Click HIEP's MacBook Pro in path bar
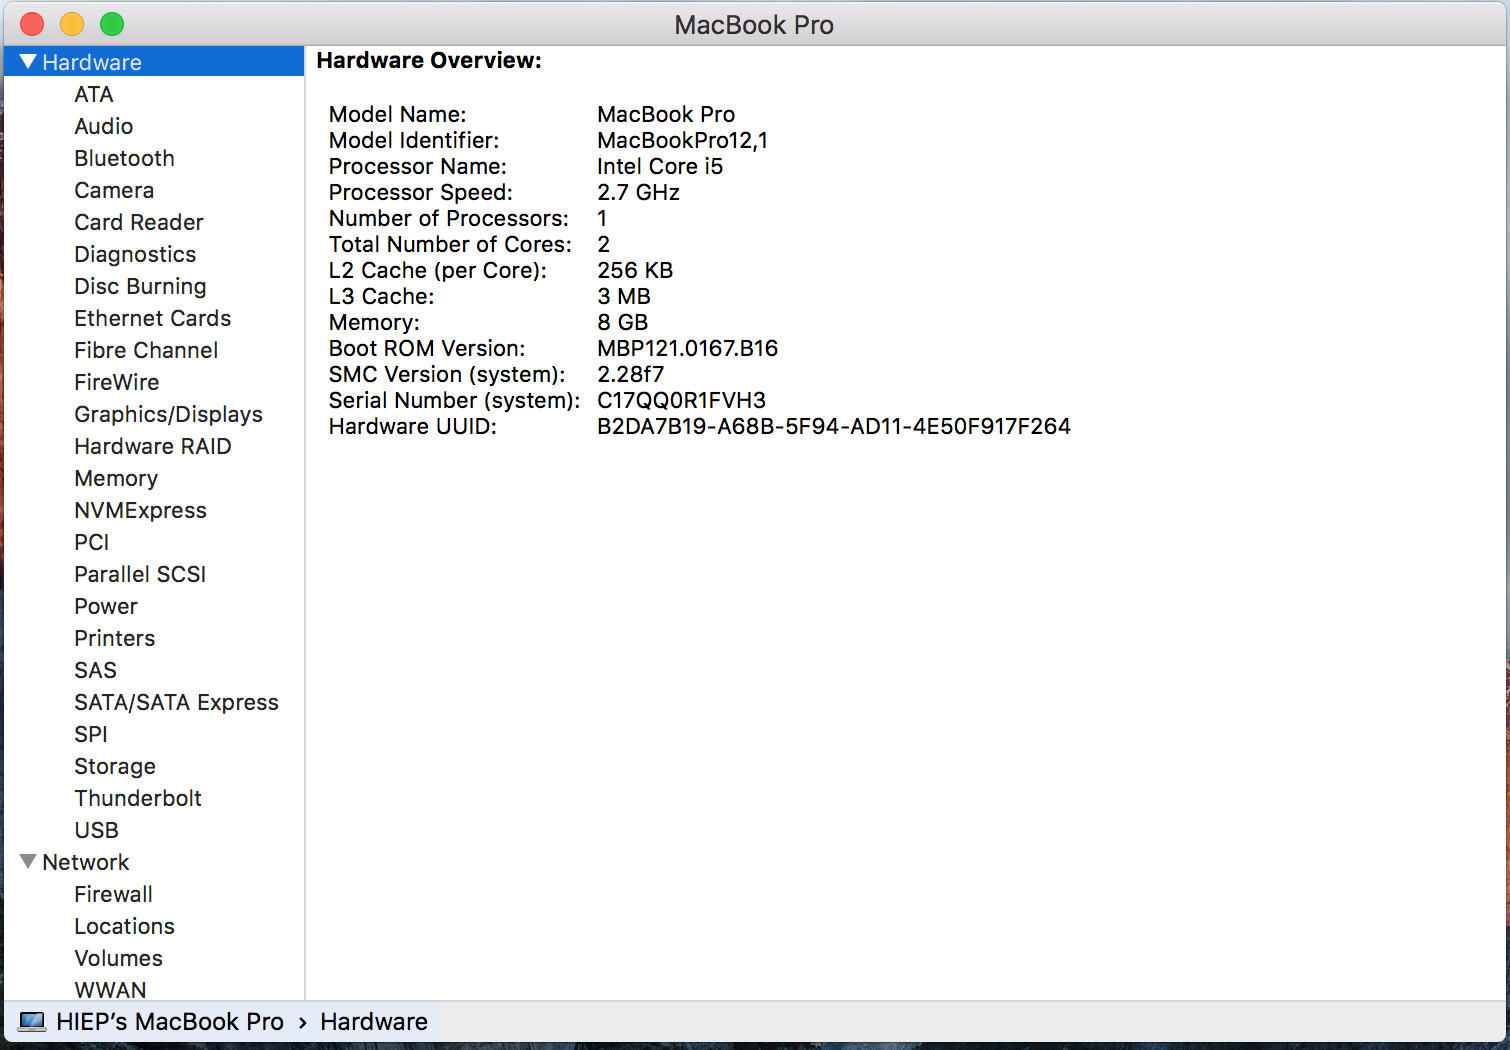The width and height of the screenshot is (1510, 1050). tap(170, 1021)
